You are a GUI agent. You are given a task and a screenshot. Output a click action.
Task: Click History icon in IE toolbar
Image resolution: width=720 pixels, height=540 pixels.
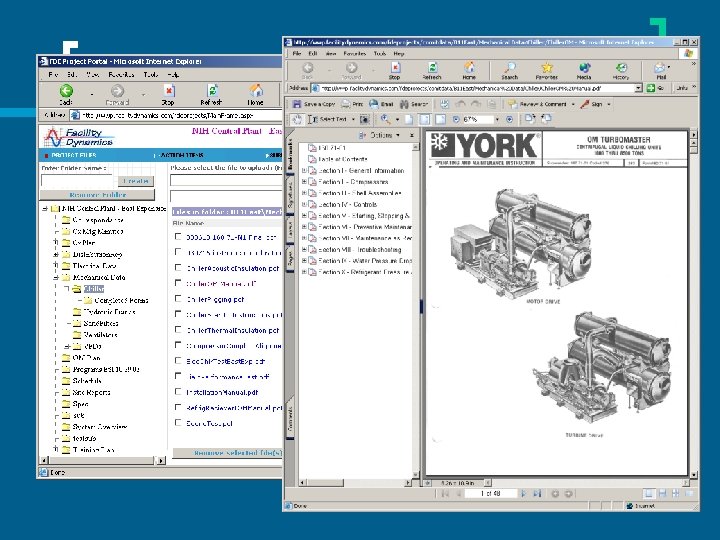coord(621,71)
